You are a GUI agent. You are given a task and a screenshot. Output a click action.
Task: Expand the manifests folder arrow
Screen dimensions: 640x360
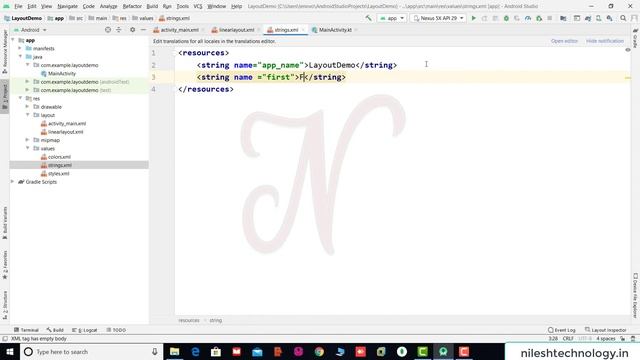click(x=20, y=48)
